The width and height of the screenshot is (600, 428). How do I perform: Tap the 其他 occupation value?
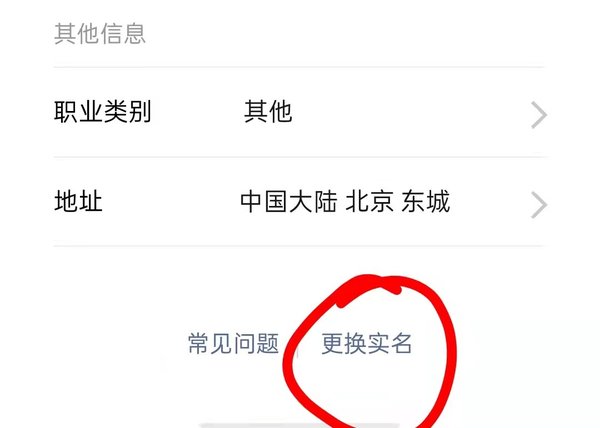click(268, 112)
